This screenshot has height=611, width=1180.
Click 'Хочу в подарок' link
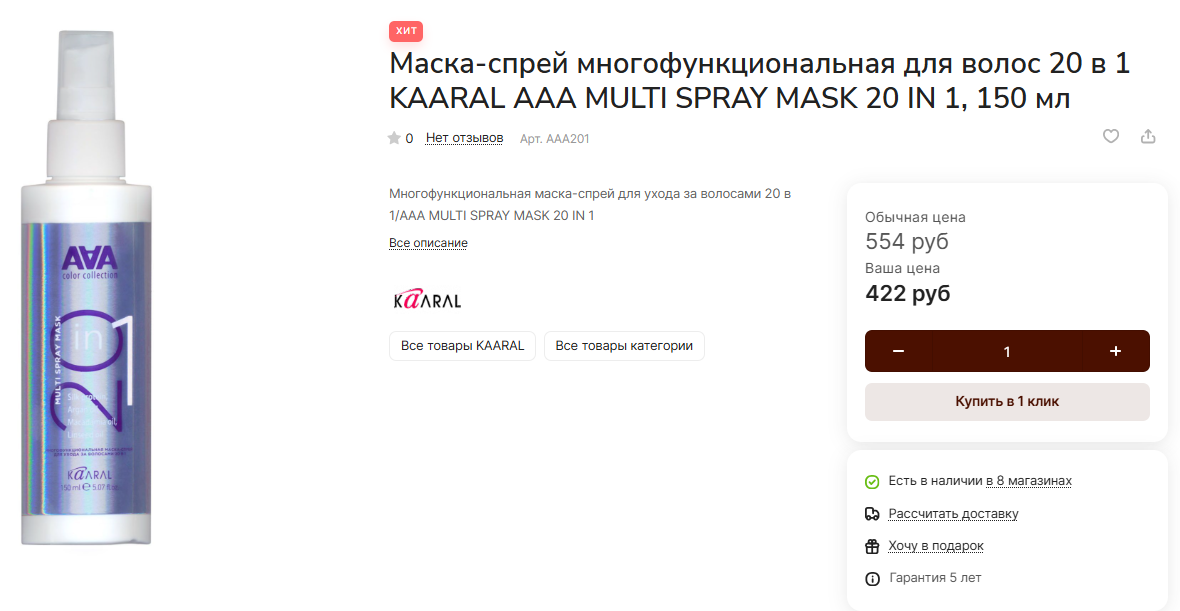pos(936,546)
